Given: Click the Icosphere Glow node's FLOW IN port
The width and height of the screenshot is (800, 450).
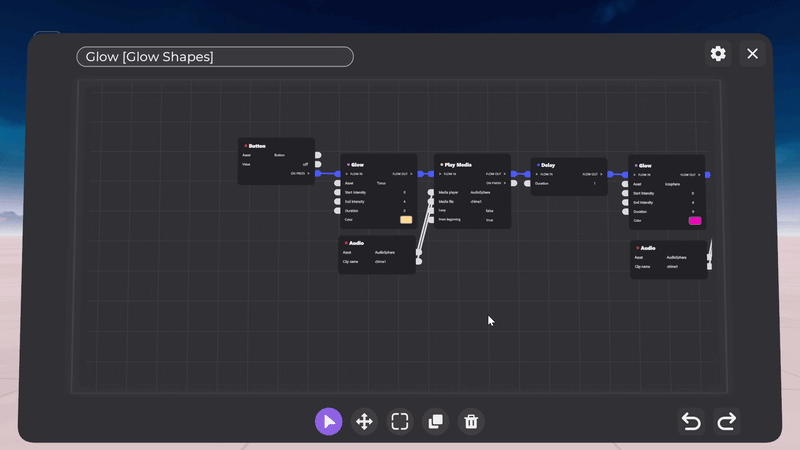Looking at the screenshot, I should (x=626, y=175).
